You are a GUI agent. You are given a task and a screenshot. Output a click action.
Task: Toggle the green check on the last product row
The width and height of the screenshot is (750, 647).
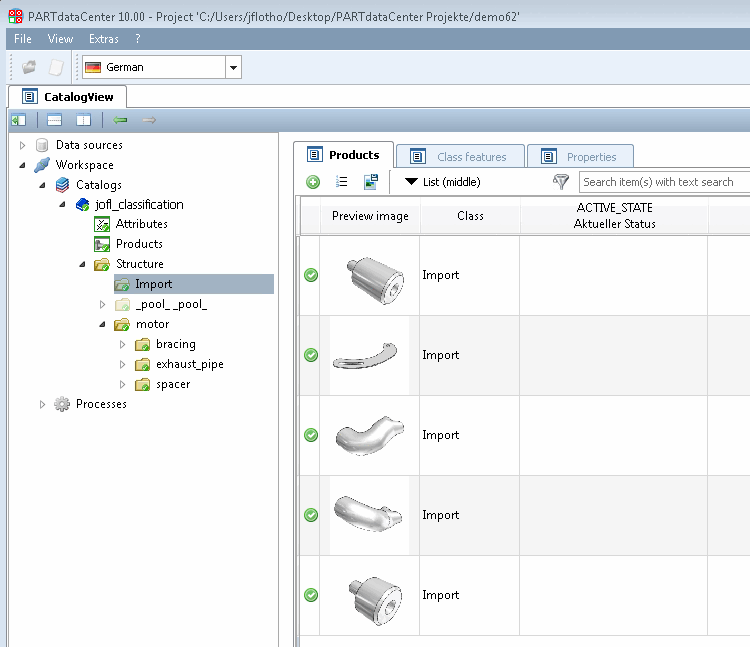point(311,595)
